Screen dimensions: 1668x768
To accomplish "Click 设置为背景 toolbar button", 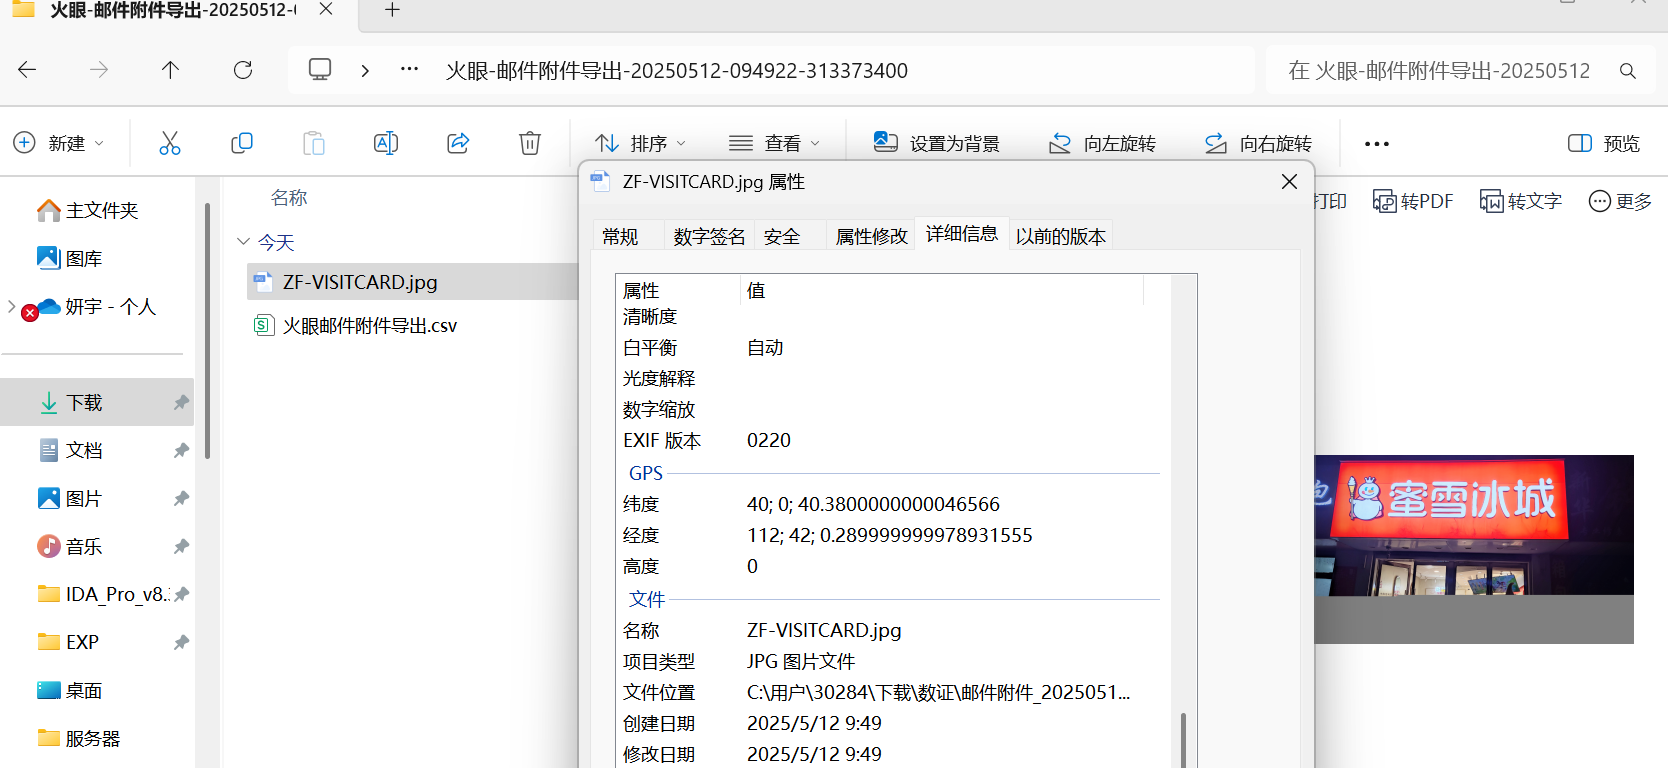I will [936, 143].
